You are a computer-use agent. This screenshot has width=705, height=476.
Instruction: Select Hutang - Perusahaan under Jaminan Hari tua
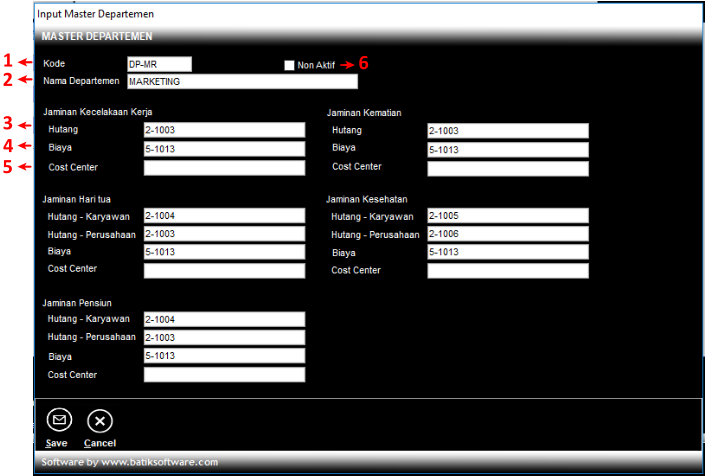(x=223, y=234)
